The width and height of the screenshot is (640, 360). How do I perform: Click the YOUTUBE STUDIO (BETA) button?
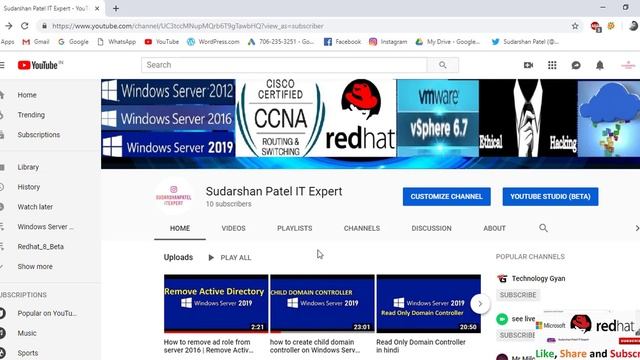pos(550,196)
